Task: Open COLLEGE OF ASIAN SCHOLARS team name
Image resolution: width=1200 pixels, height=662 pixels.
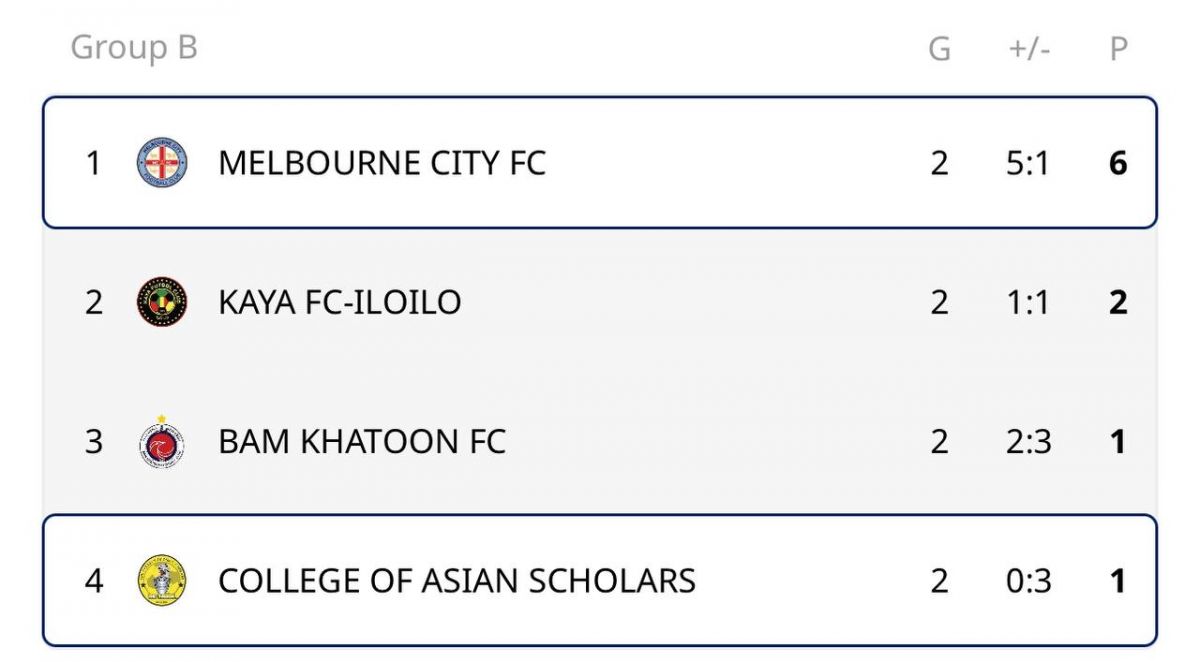Action: (x=457, y=580)
